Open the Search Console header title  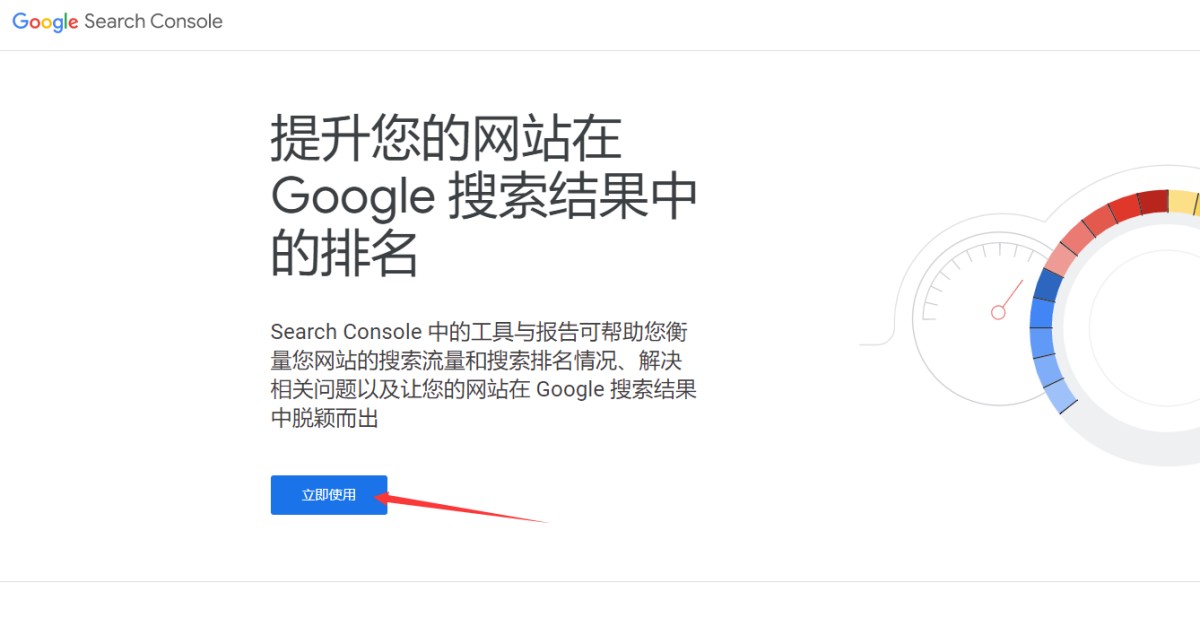click(x=154, y=21)
